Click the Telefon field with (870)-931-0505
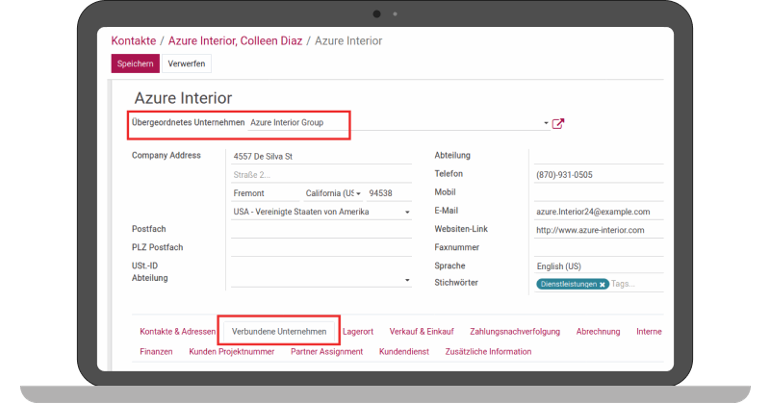Screen dimensions: 770x404 click(x=598, y=174)
